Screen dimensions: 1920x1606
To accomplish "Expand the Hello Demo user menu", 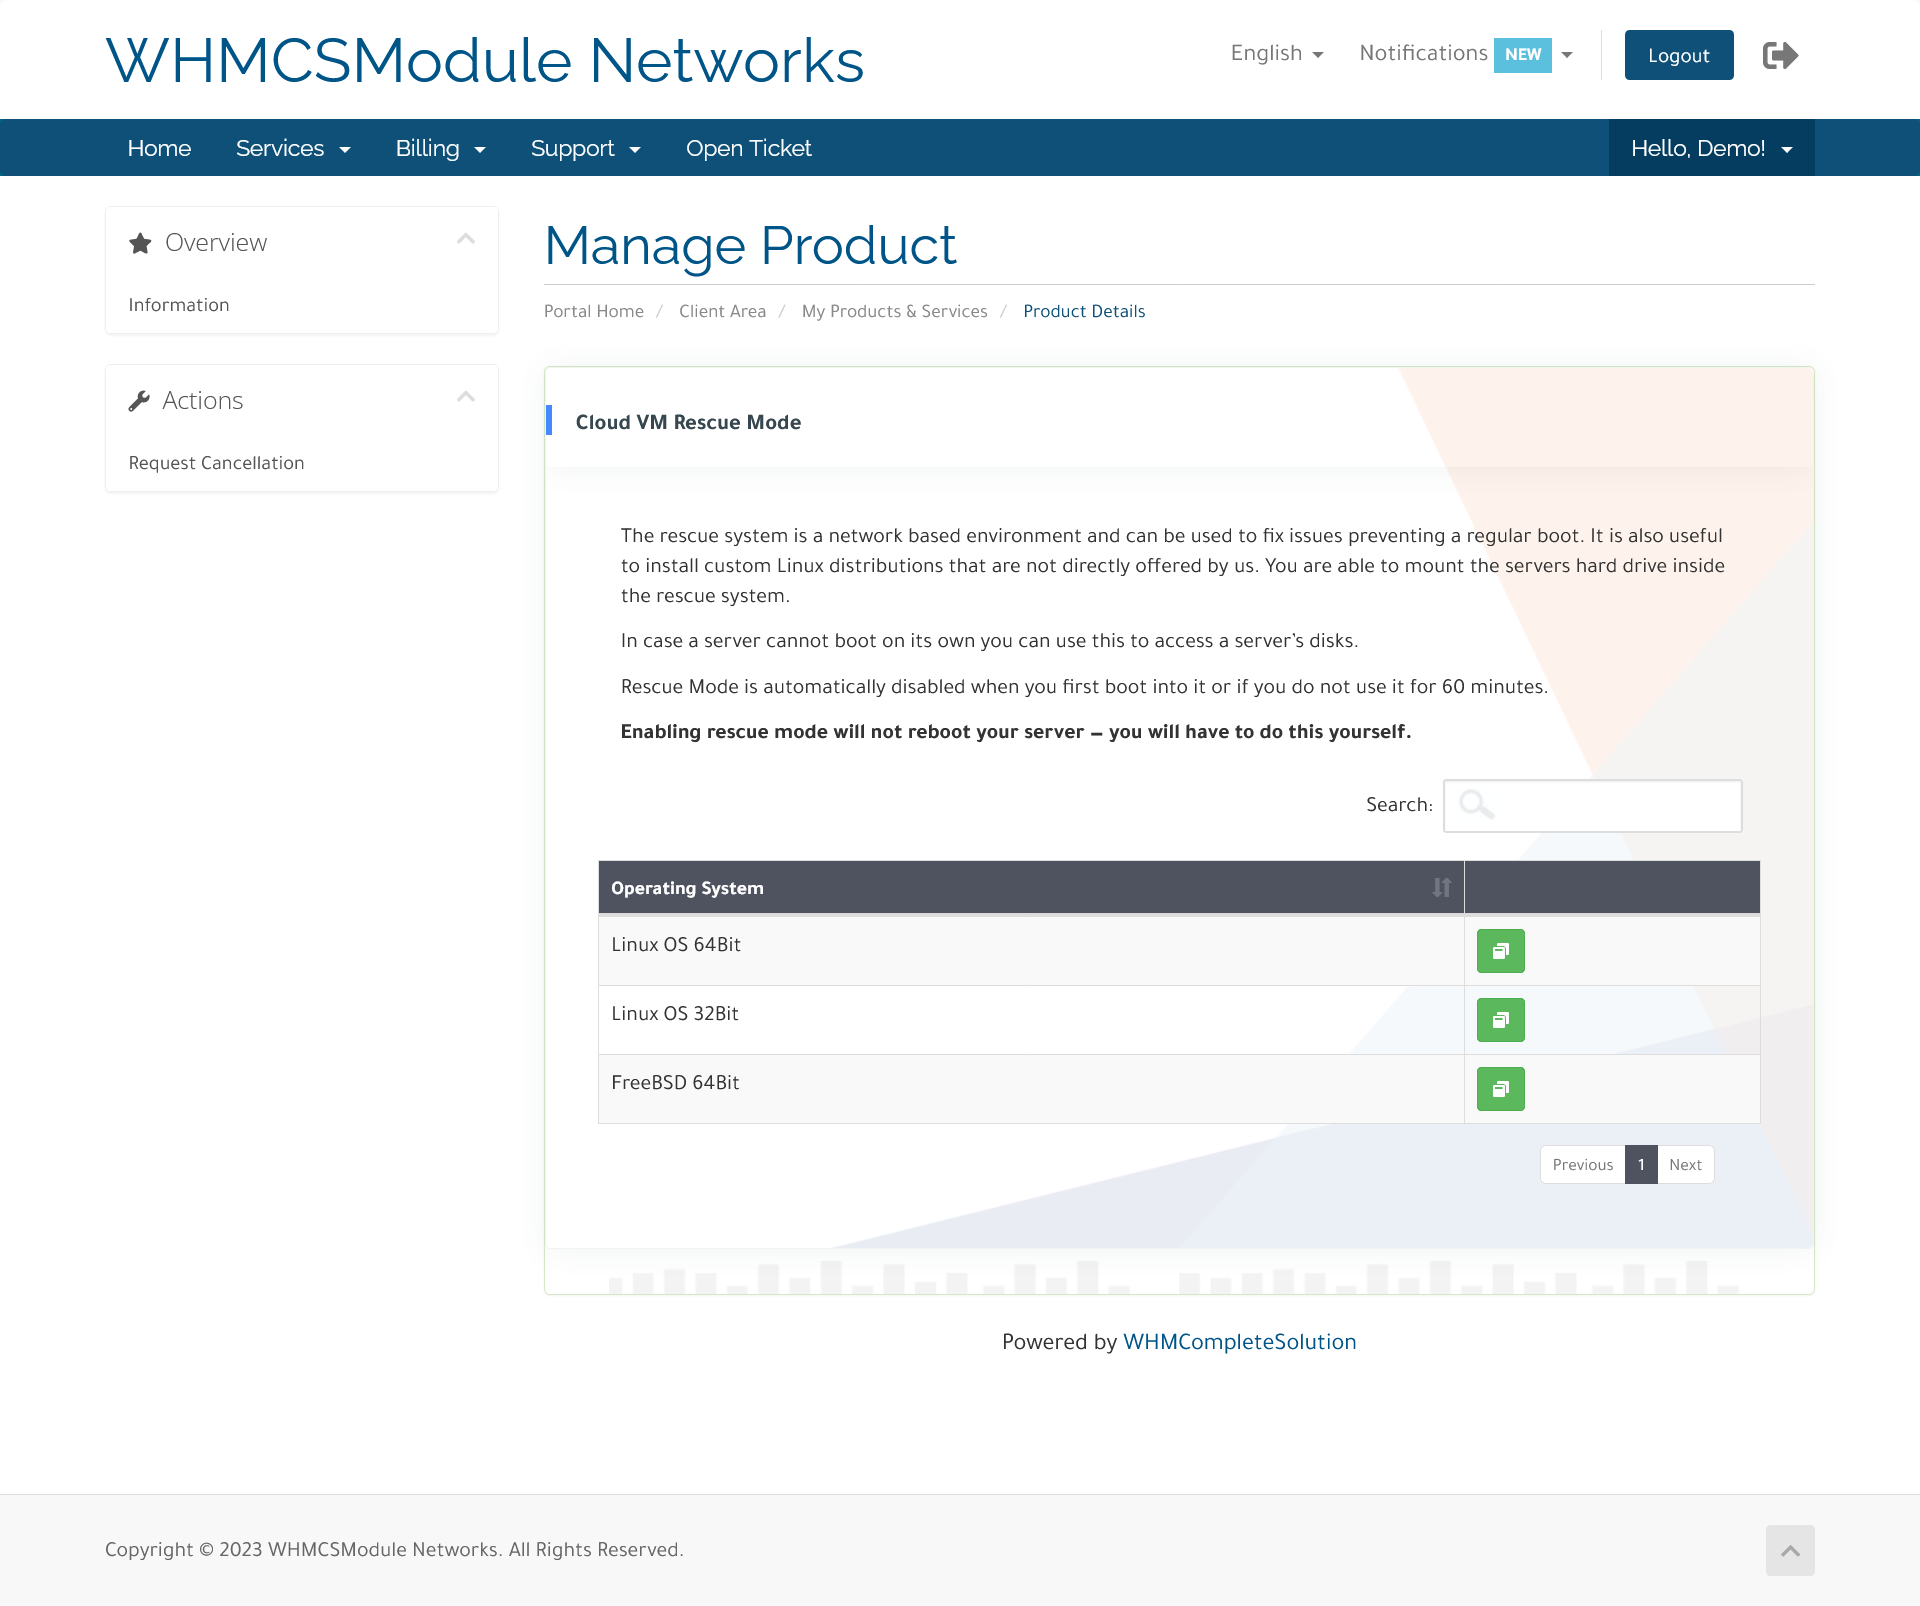I will point(1713,147).
